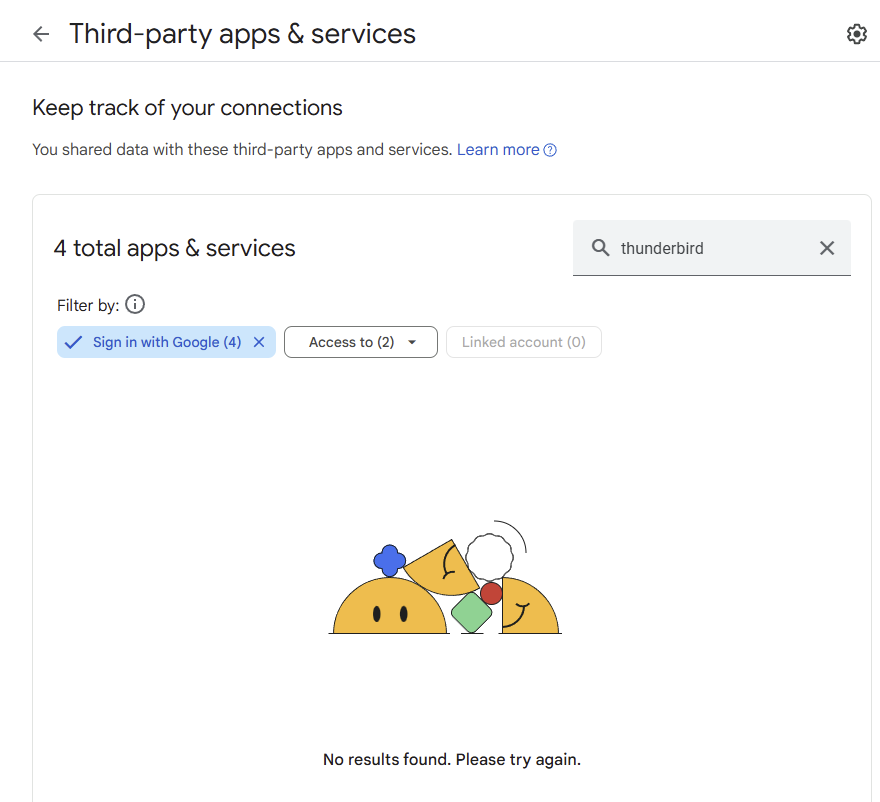880x802 pixels.
Task: Toggle the Linked account (0) filter chip
Action: (523, 342)
